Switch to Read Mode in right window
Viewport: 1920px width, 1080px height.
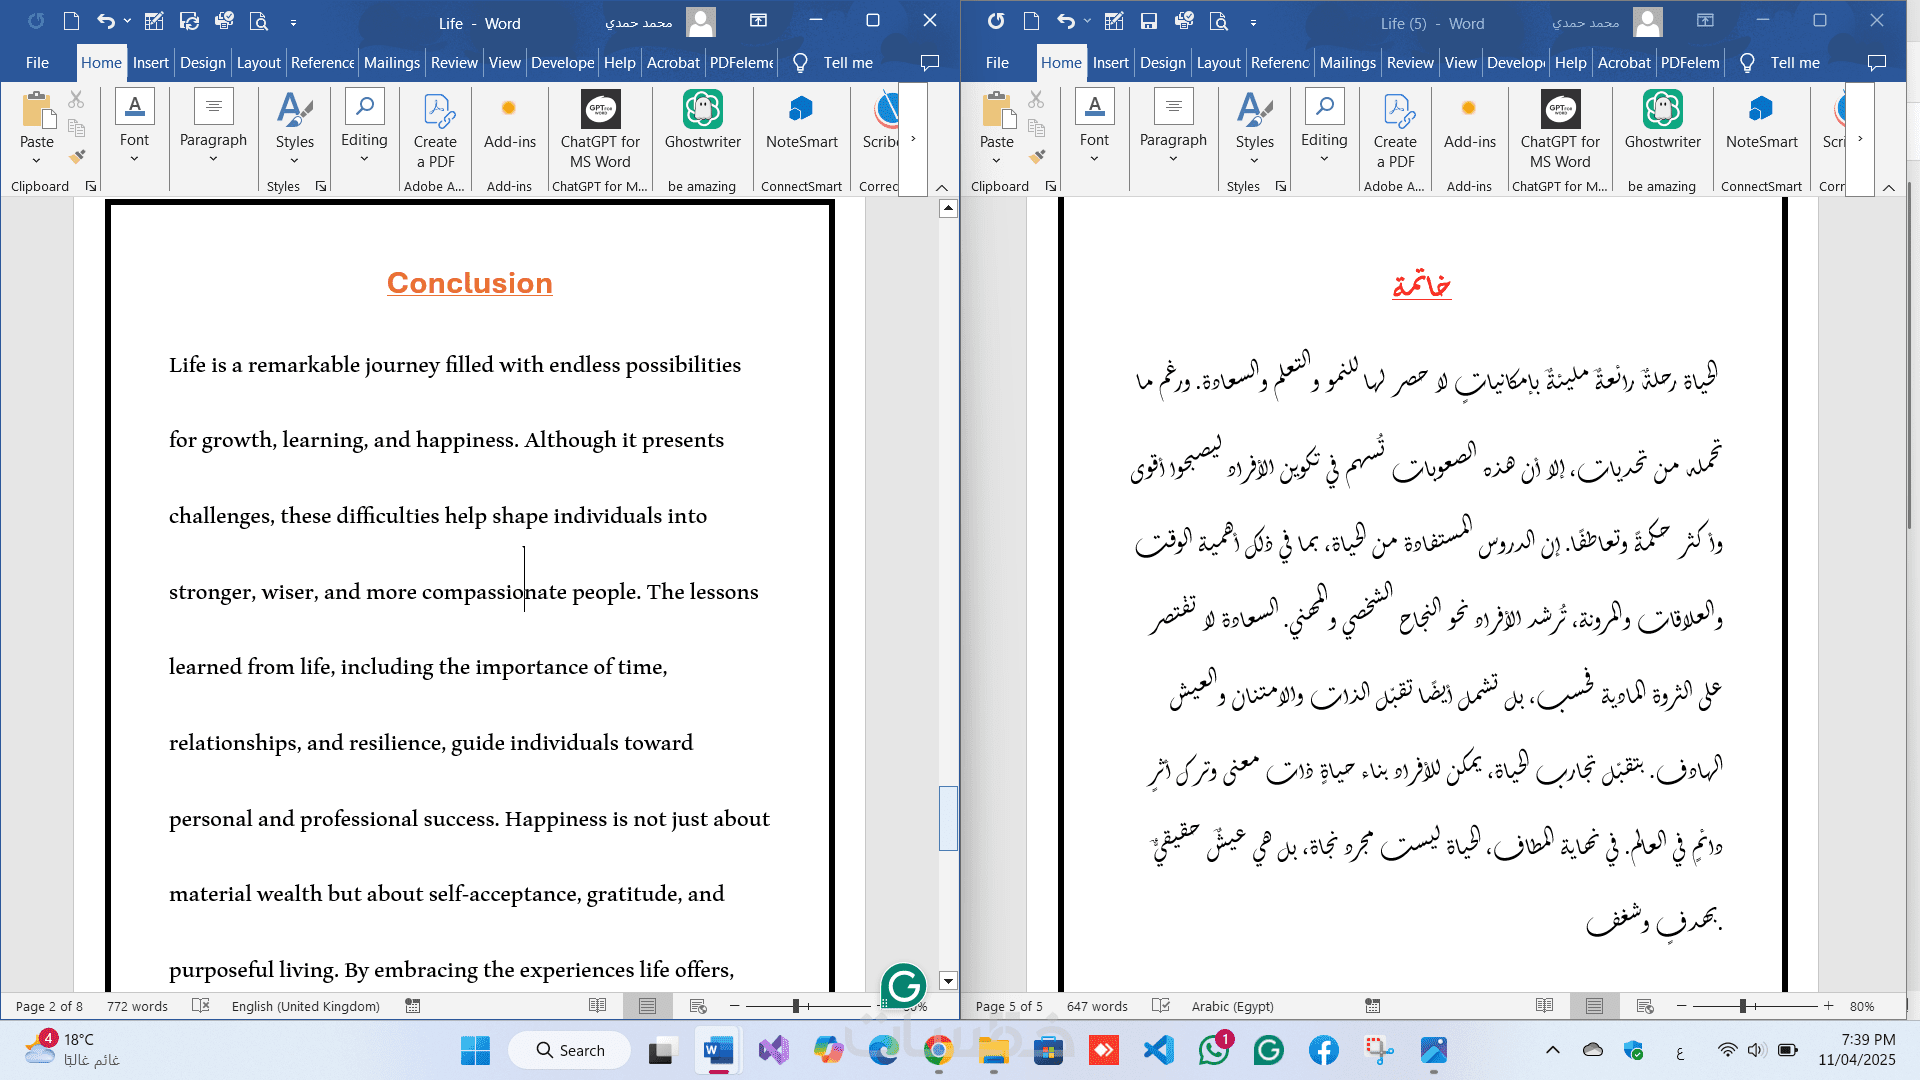pyautogui.click(x=1544, y=1006)
